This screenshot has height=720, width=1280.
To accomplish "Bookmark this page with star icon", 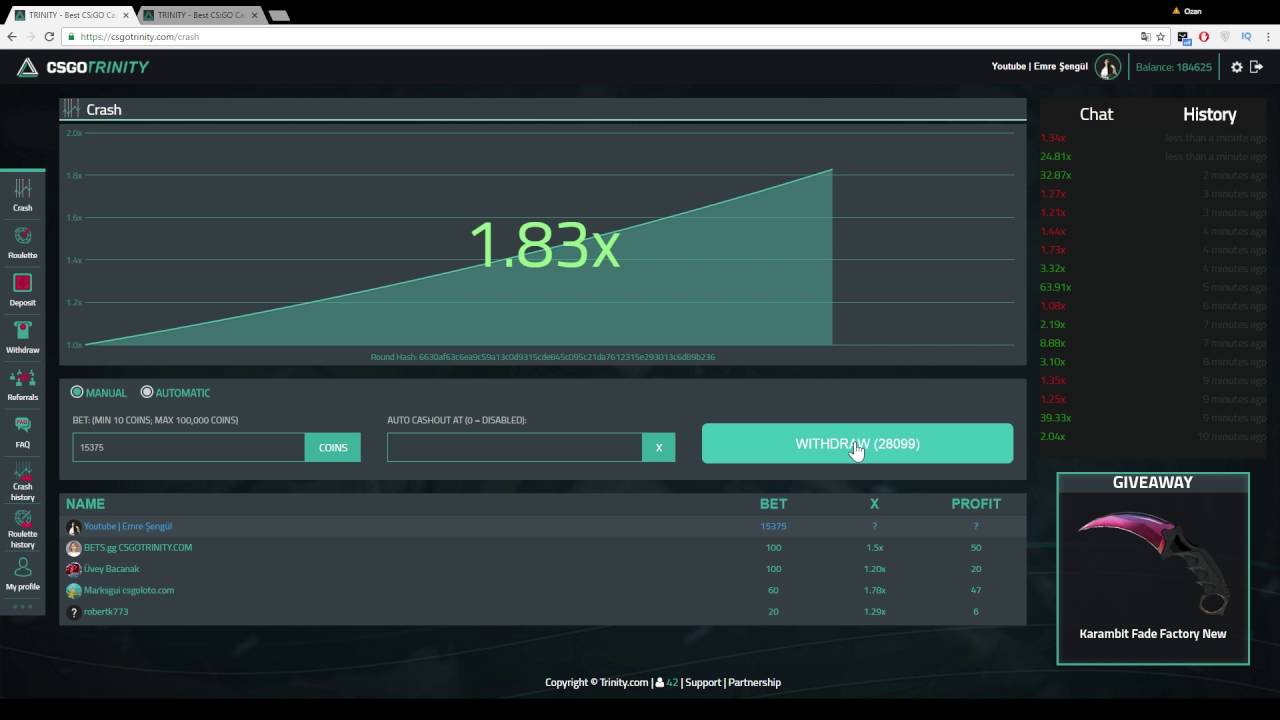I will (1160, 36).
